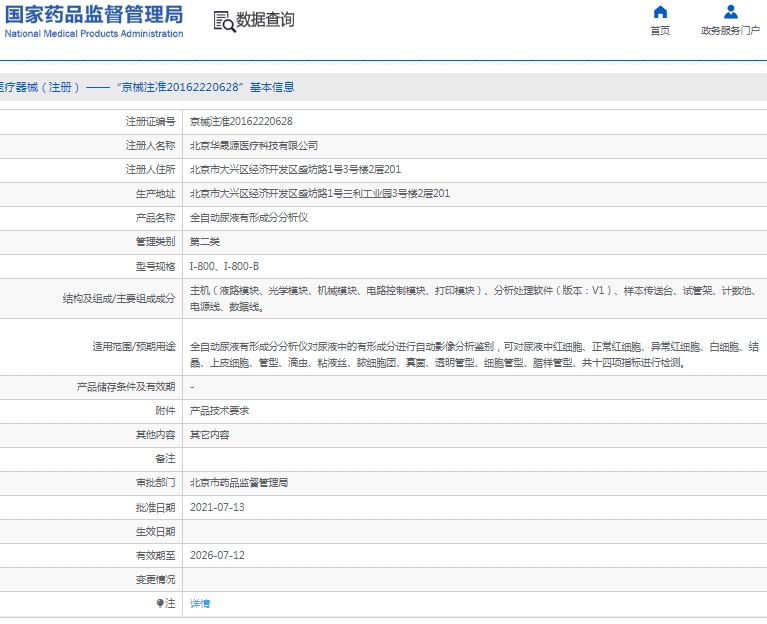The height and width of the screenshot is (624, 767).
Task: Click the 管理类别 label
Action: pos(156,242)
